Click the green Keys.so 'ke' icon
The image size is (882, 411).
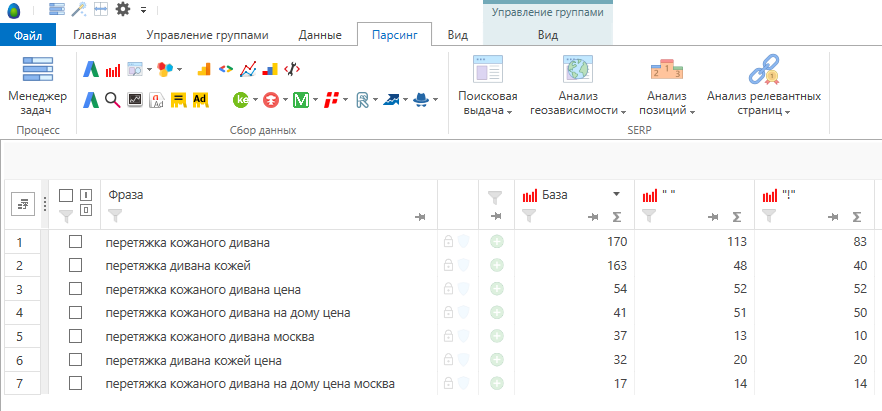(240, 99)
